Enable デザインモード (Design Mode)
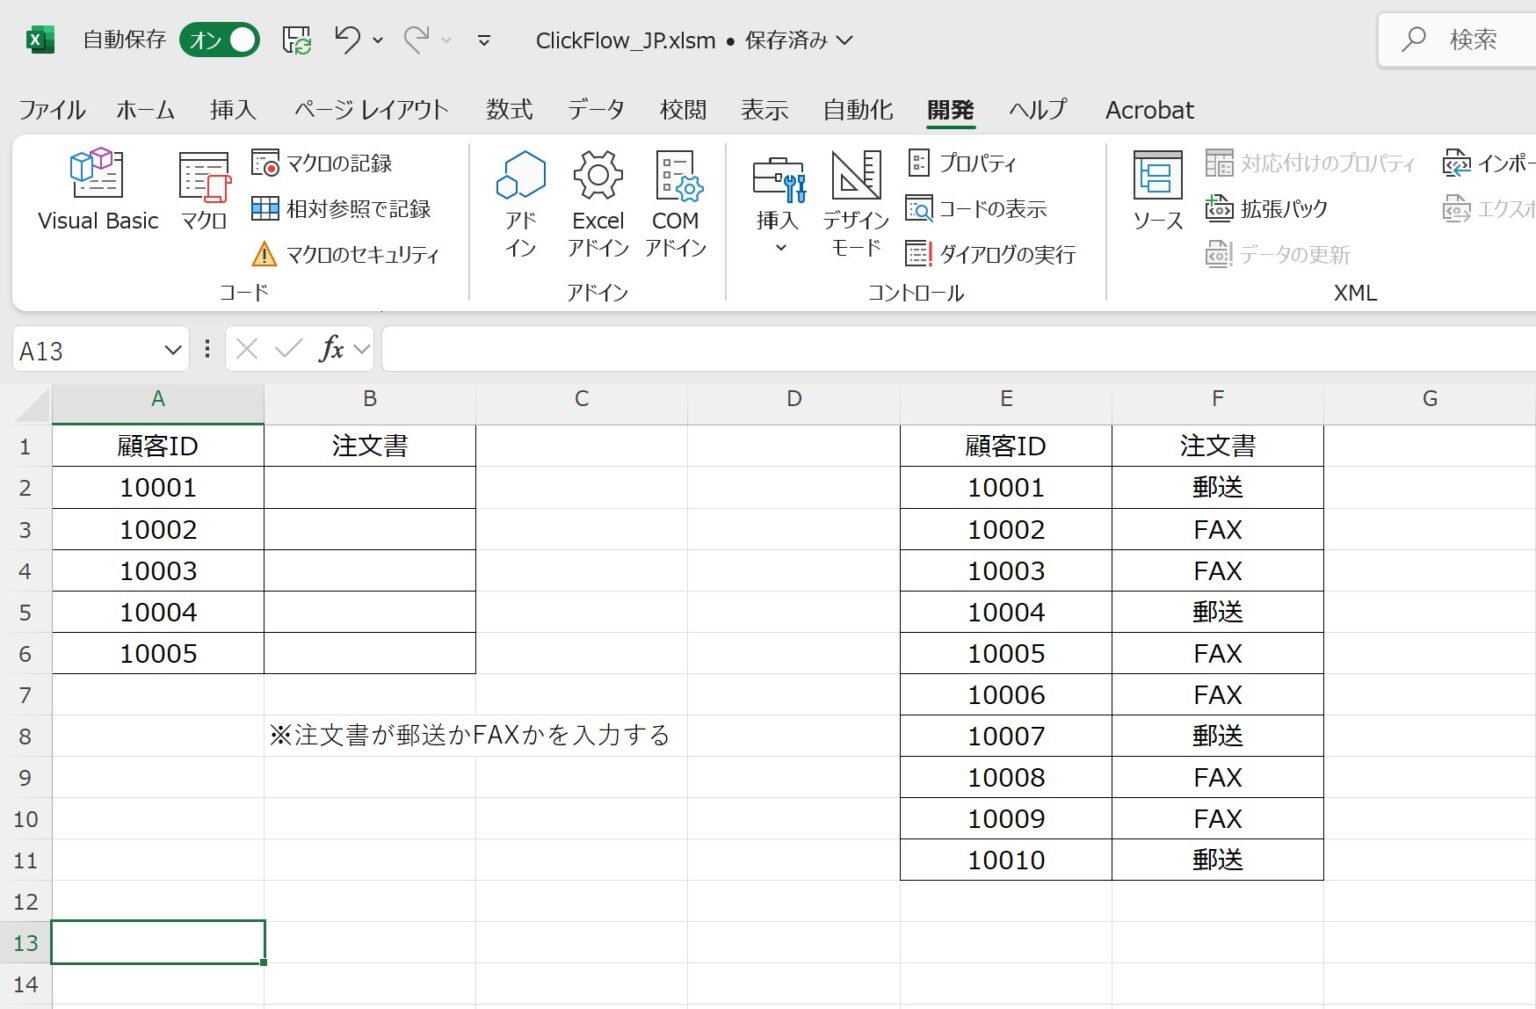The height and width of the screenshot is (1009, 1536). coord(854,200)
